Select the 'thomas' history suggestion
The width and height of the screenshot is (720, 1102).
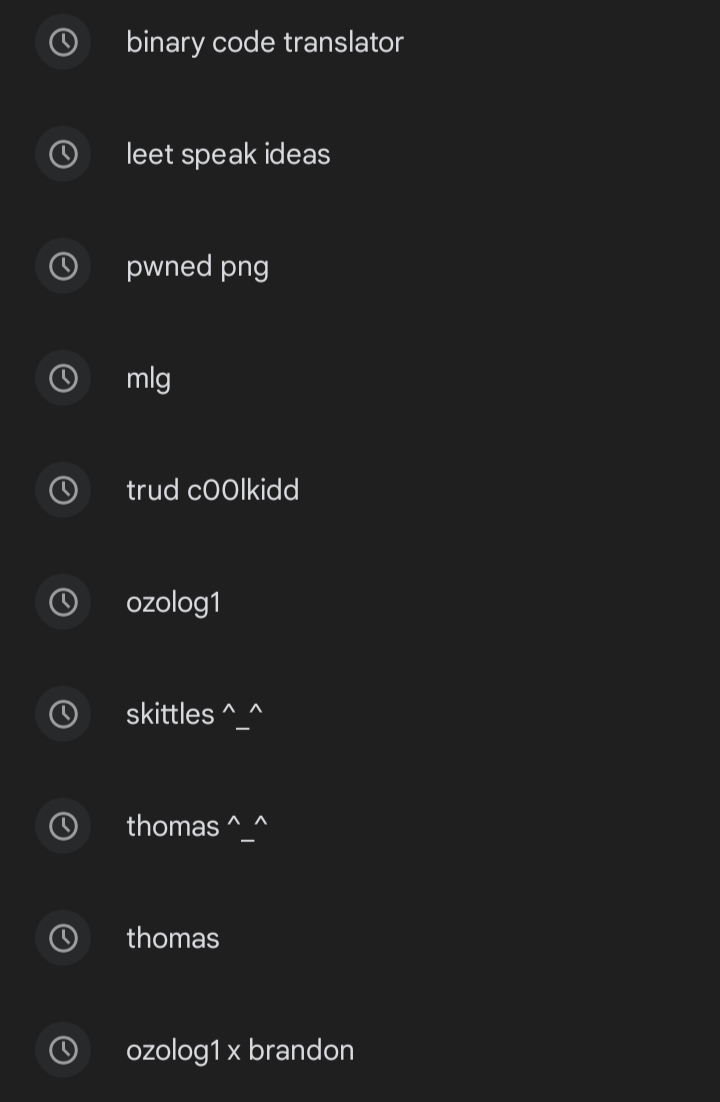[x=172, y=938]
